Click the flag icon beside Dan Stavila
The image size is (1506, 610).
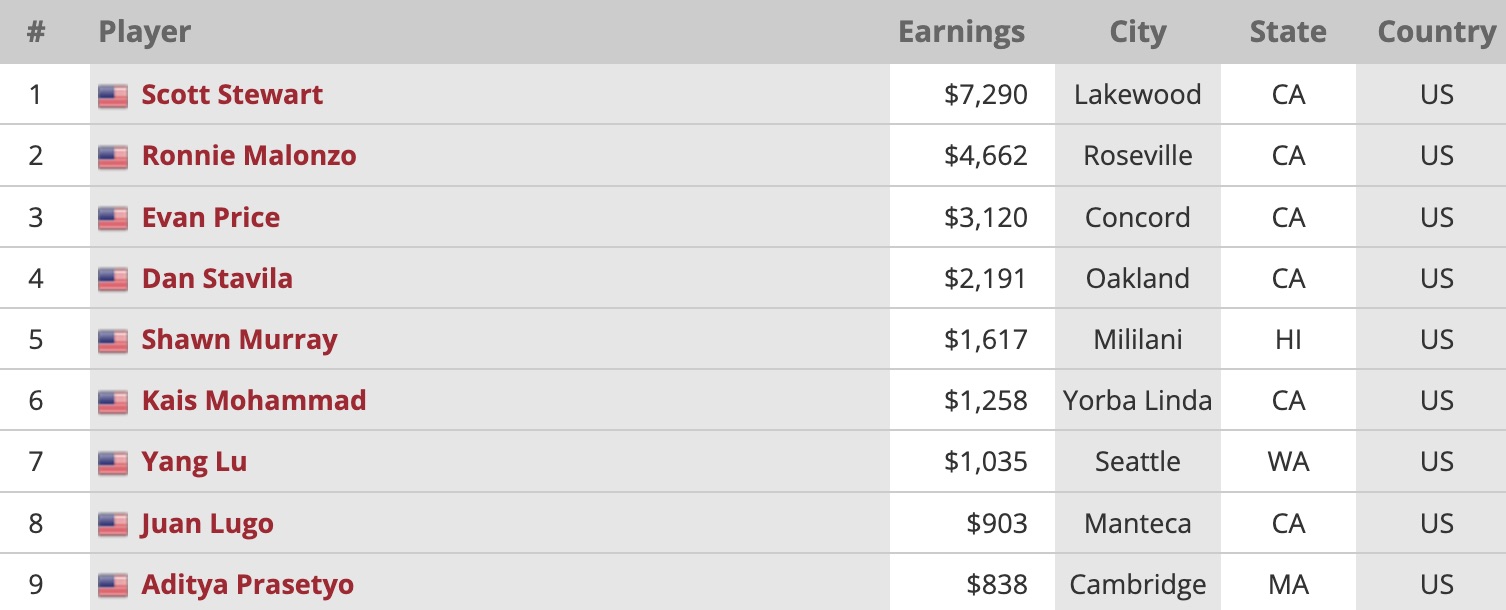click(x=113, y=279)
